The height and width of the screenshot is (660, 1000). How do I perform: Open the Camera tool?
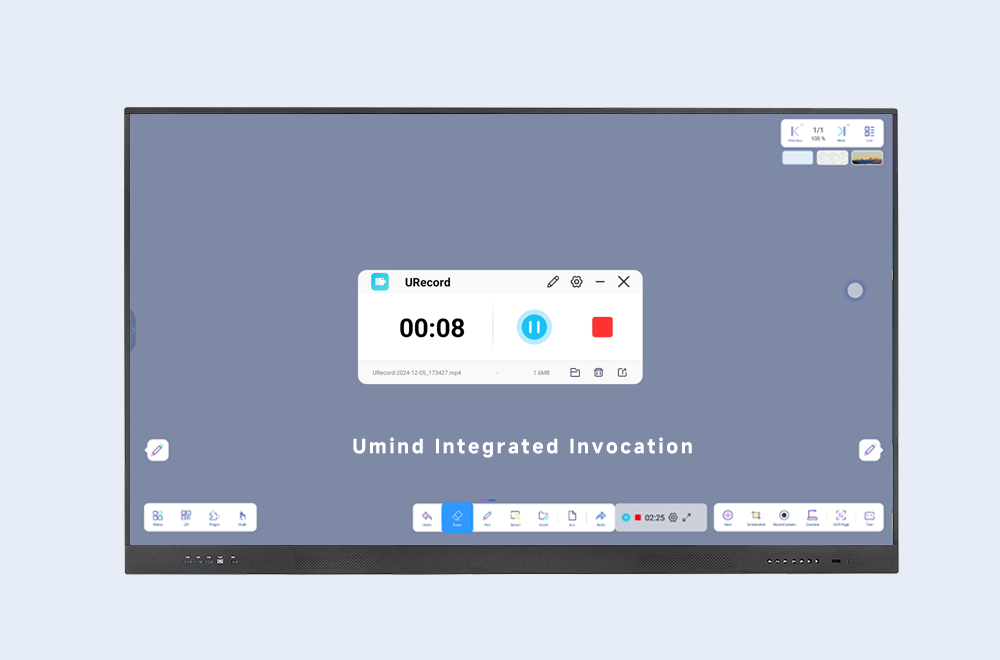point(812,517)
